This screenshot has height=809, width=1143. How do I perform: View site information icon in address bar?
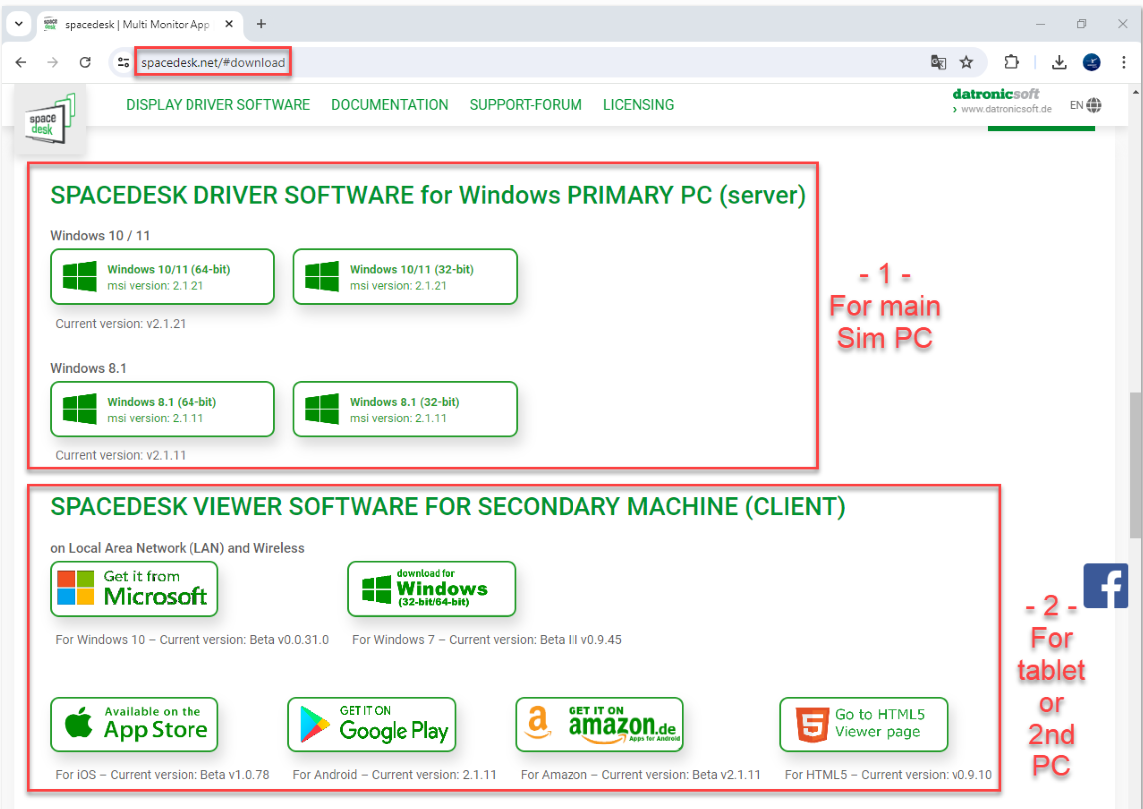[x=123, y=63]
